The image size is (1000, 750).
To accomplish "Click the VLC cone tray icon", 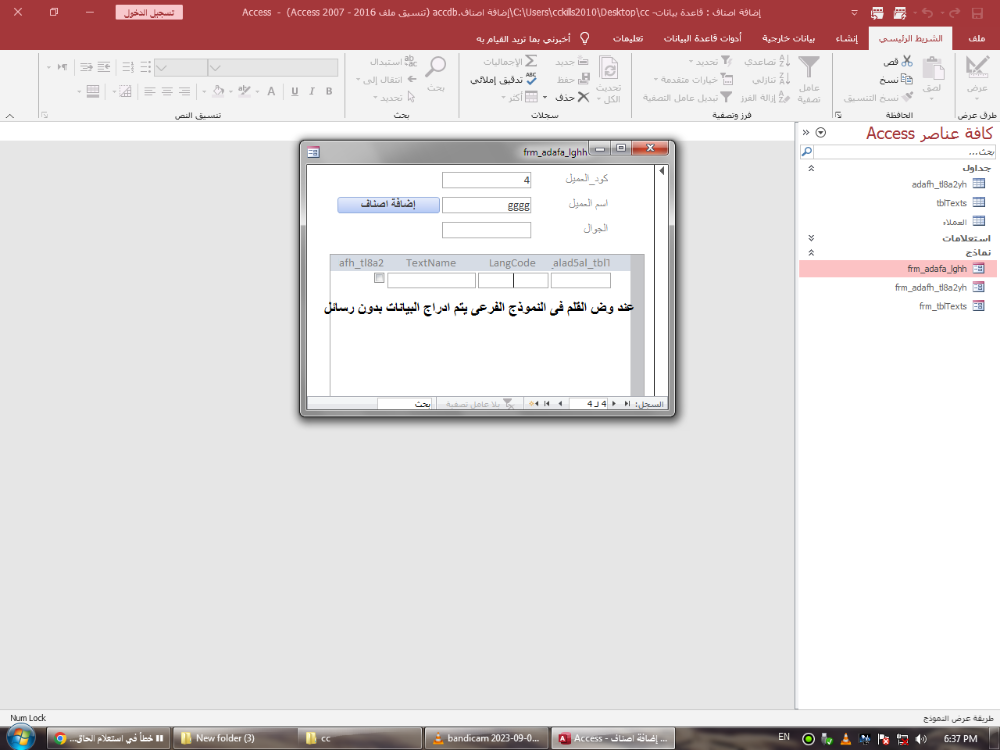I will (x=846, y=739).
